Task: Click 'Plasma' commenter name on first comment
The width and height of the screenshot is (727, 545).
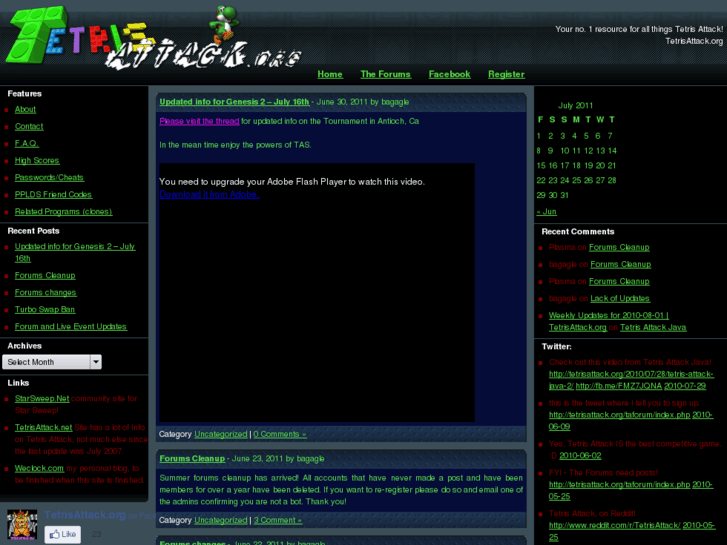Action: 562,247
